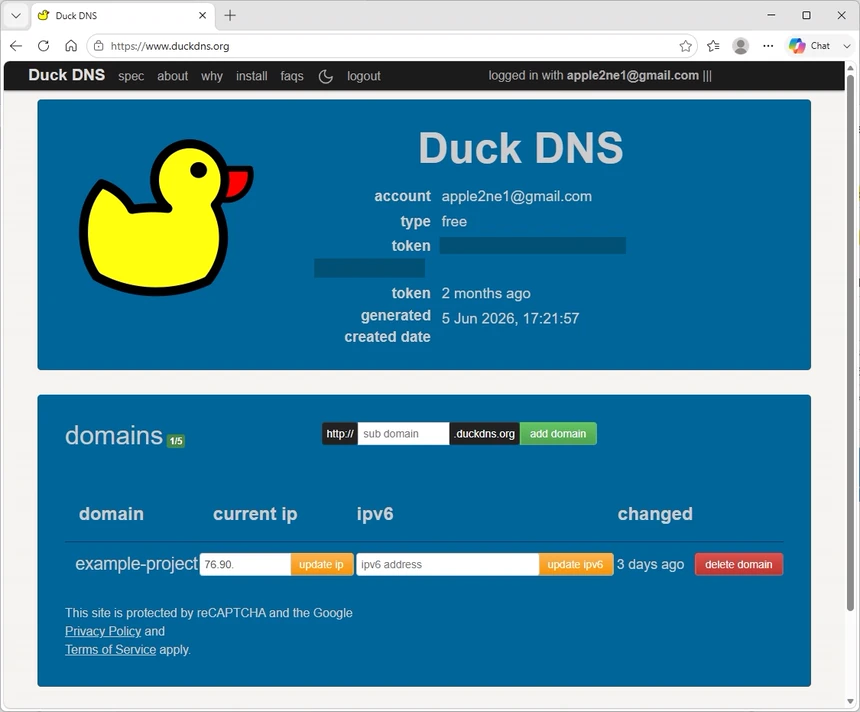The height and width of the screenshot is (712, 860).
Task: Click the Duck DNS brand link
Action: pos(66,75)
